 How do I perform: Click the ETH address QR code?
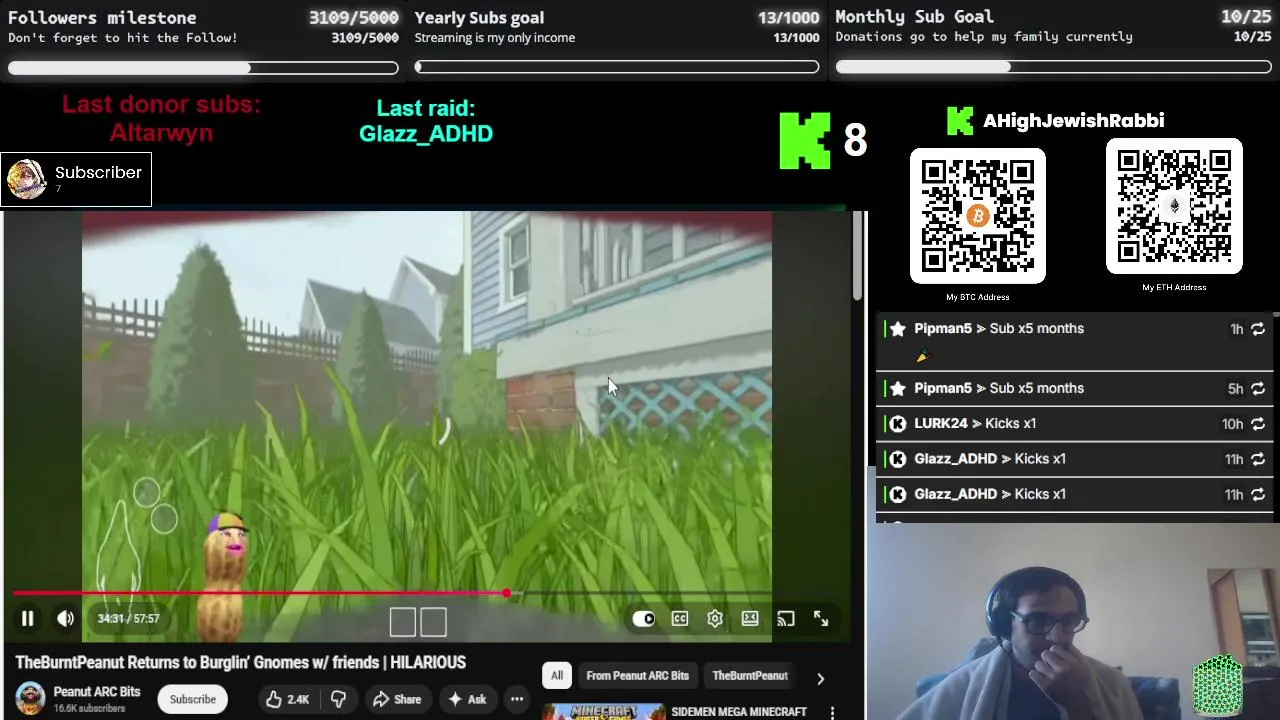coord(1174,206)
